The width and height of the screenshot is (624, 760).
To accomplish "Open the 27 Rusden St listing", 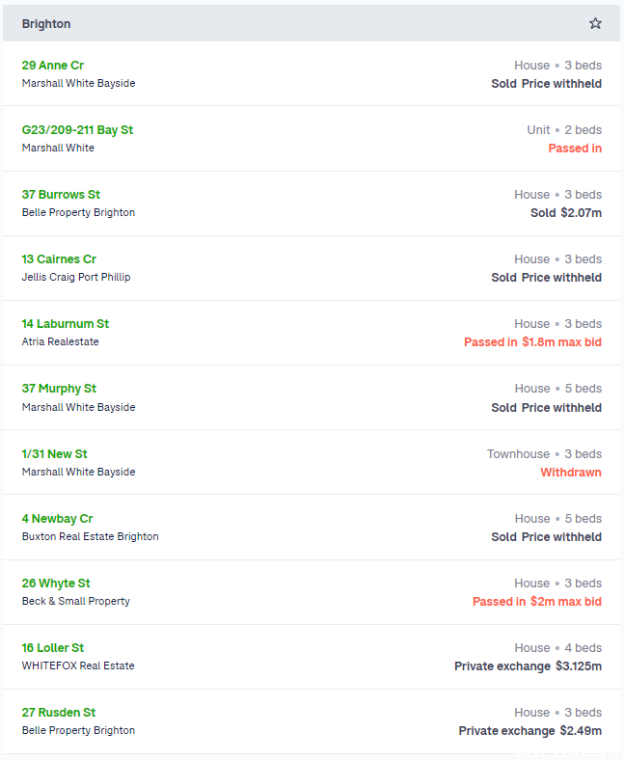I will tap(59, 712).
